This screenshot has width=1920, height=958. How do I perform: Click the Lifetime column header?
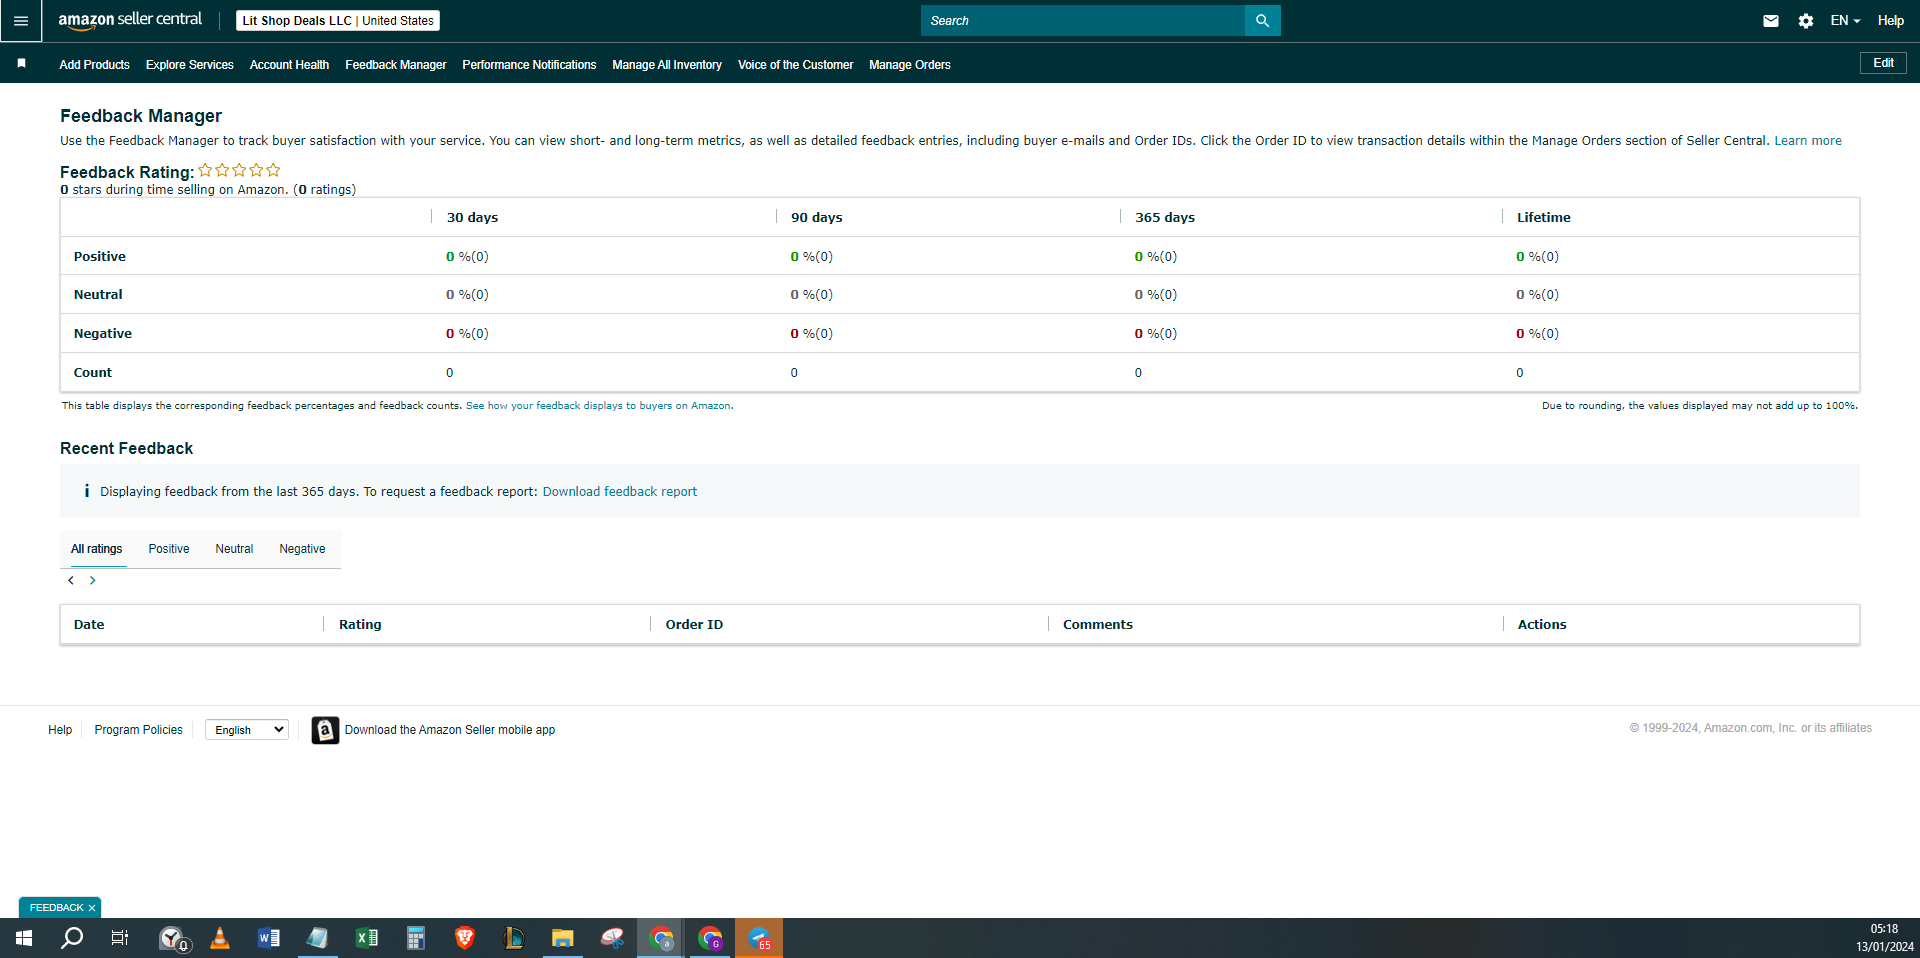point(1544,217)
